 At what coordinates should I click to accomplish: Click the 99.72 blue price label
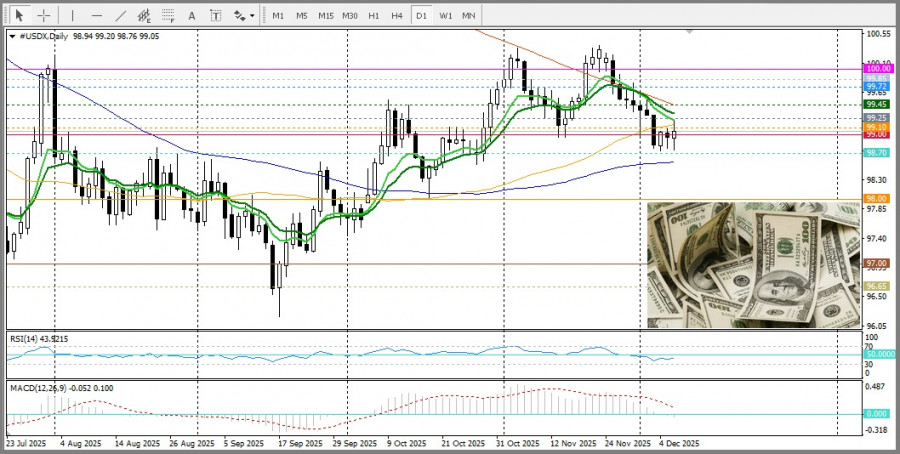(x=878, y=86)
